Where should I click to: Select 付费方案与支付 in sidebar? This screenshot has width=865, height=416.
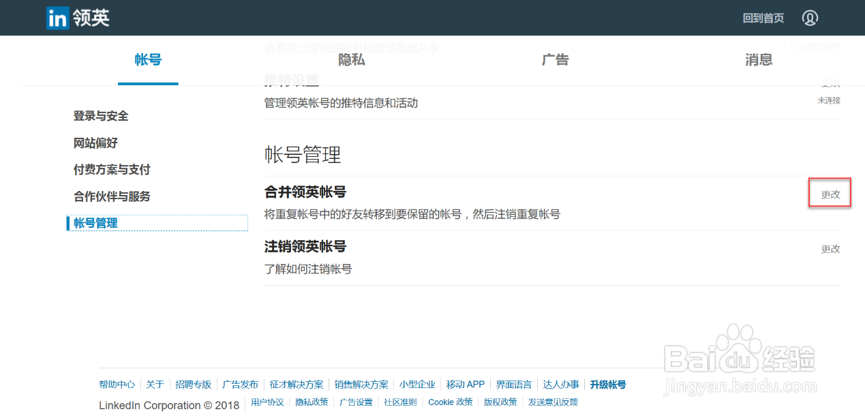(112, 170)
